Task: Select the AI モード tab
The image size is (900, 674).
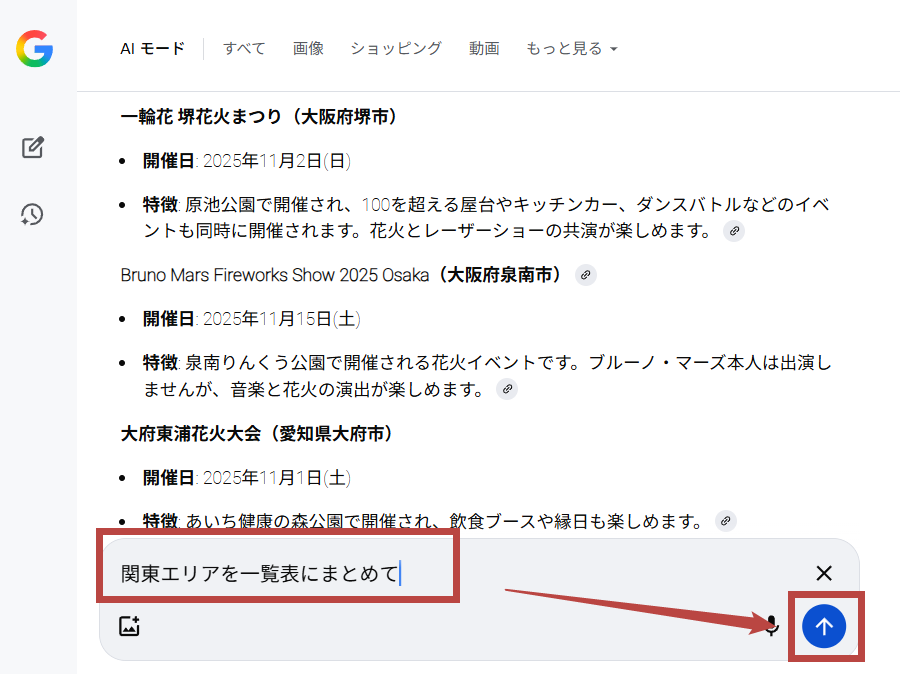Action: click(152, 48)
